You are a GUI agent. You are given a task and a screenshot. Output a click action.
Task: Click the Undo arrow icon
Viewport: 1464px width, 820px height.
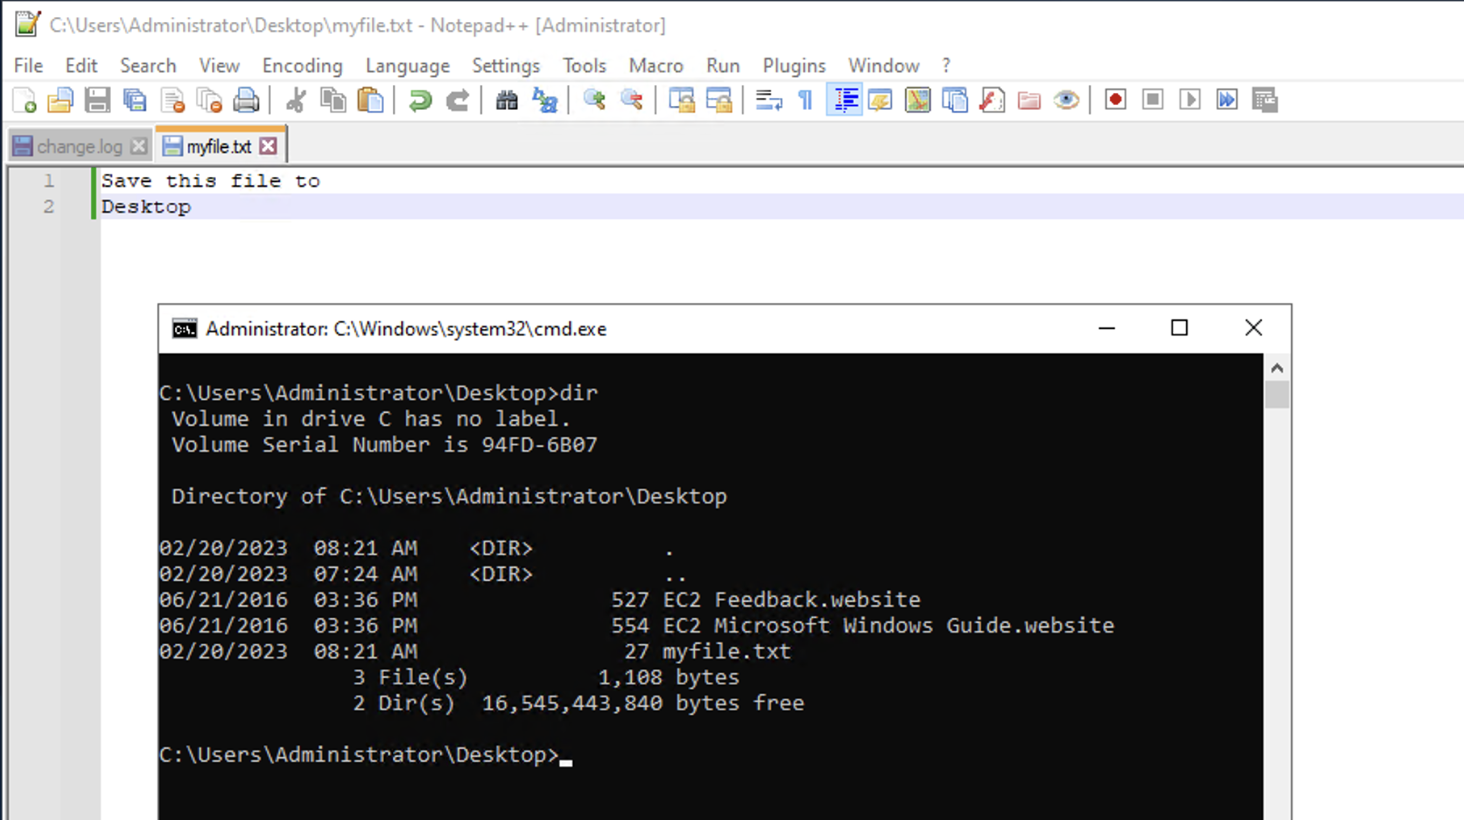click(419, 99)
